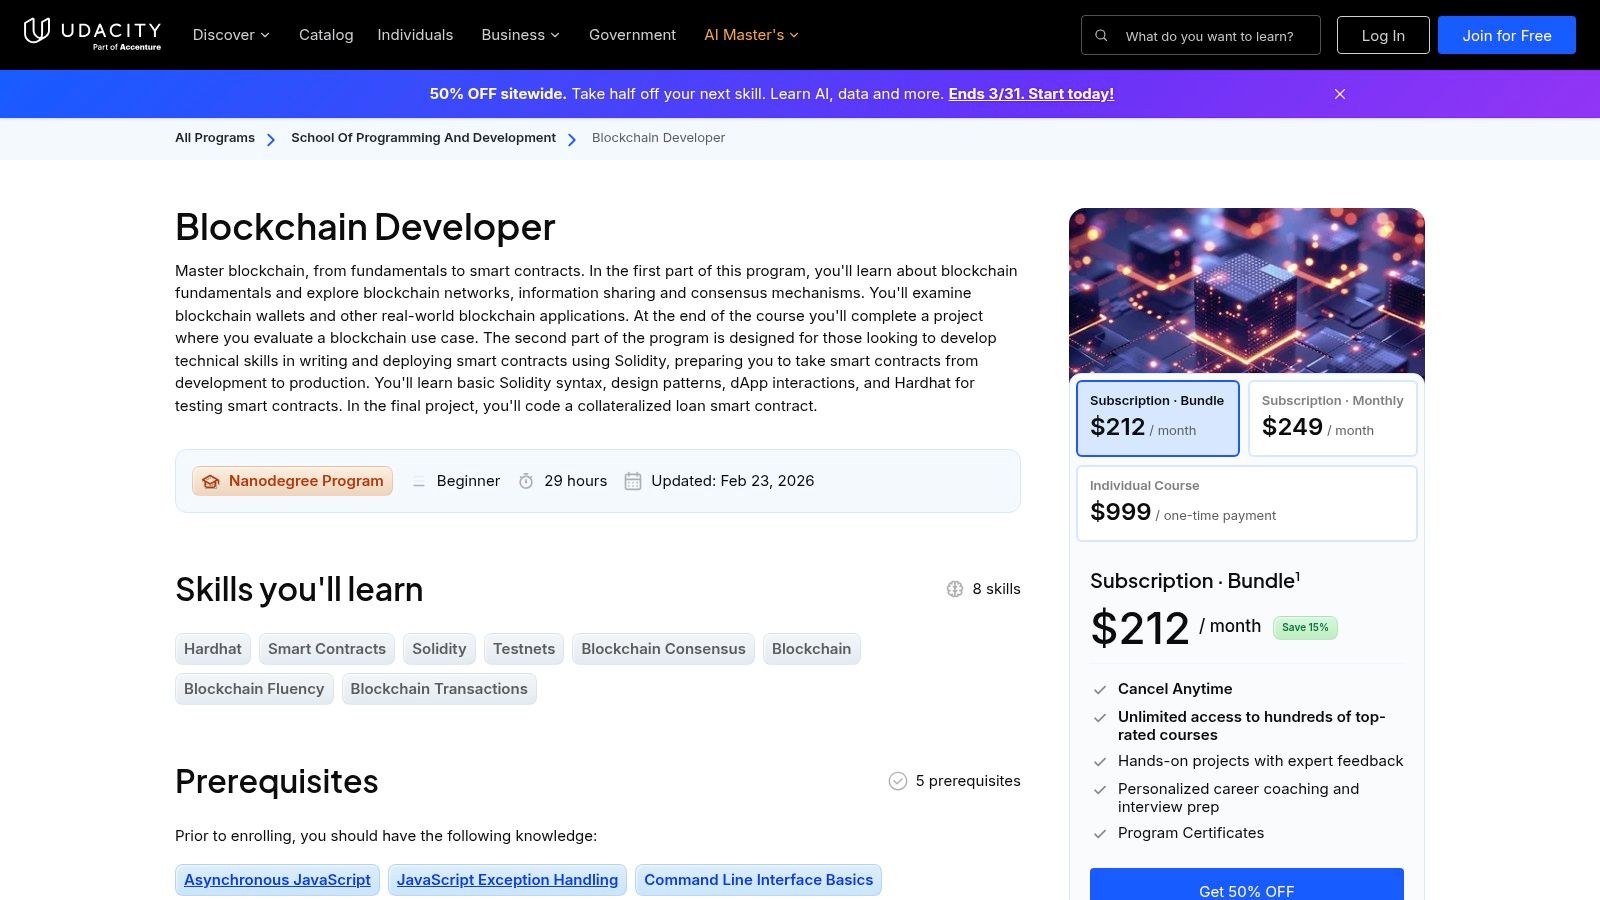The width and height of the screenshot is (1600, 900).
Task: Focus the 'What do you want to learn?' search field
Action: [1201, 35]
